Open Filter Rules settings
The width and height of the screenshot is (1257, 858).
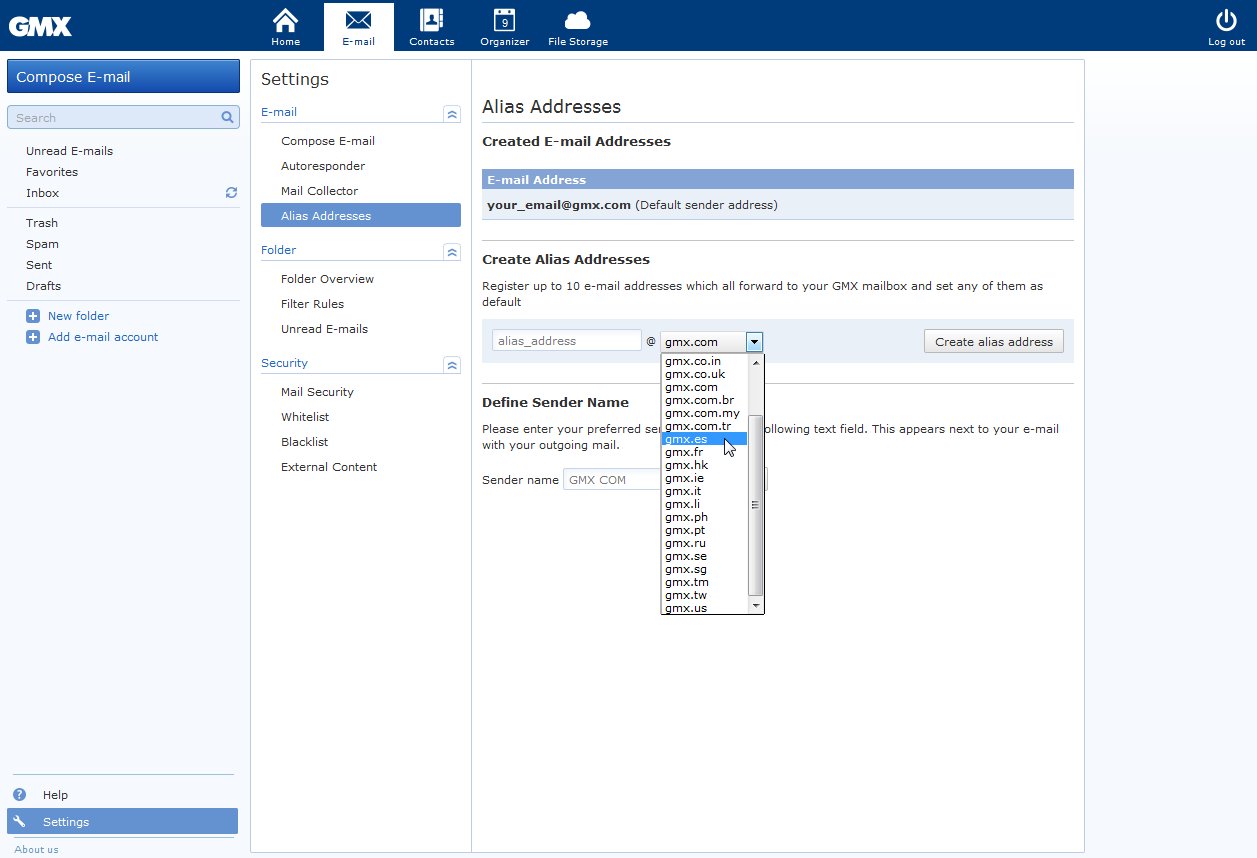coord(312,304)
